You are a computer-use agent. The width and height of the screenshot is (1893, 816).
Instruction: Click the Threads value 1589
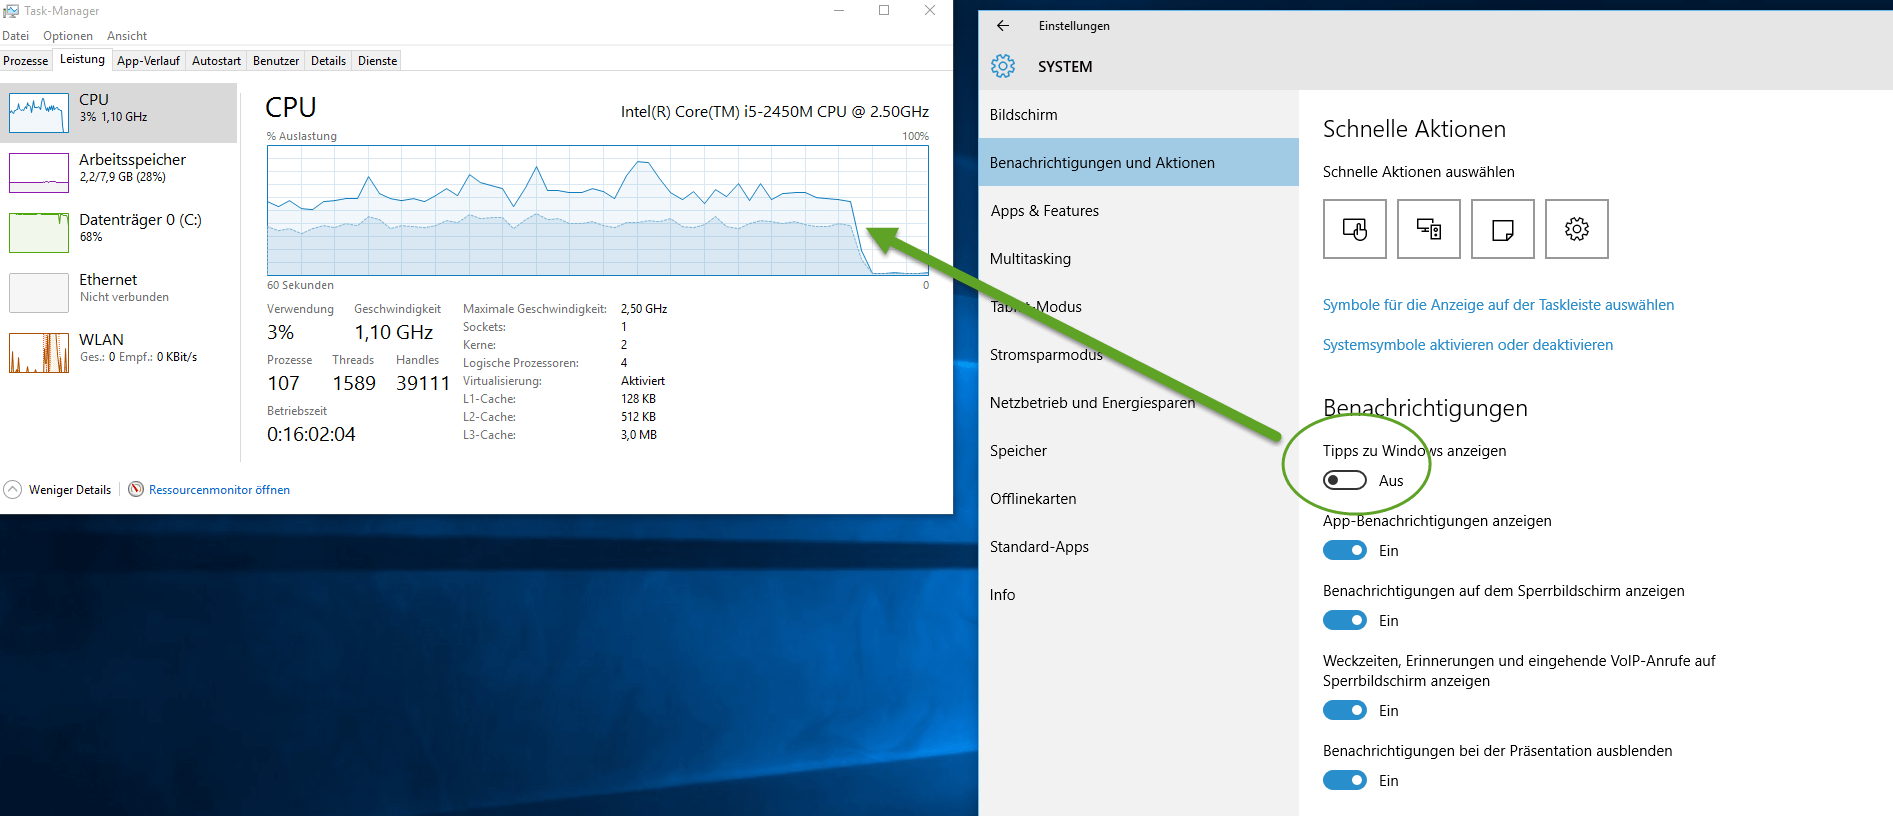coord(354,383)
